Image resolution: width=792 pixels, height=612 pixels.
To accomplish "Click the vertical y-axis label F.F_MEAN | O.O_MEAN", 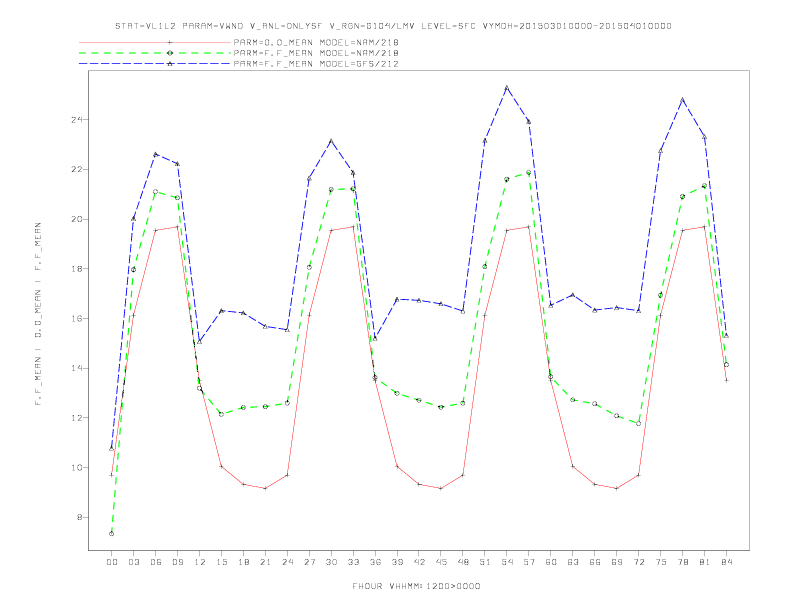I will pyautogui.click(x=38, y=314).
